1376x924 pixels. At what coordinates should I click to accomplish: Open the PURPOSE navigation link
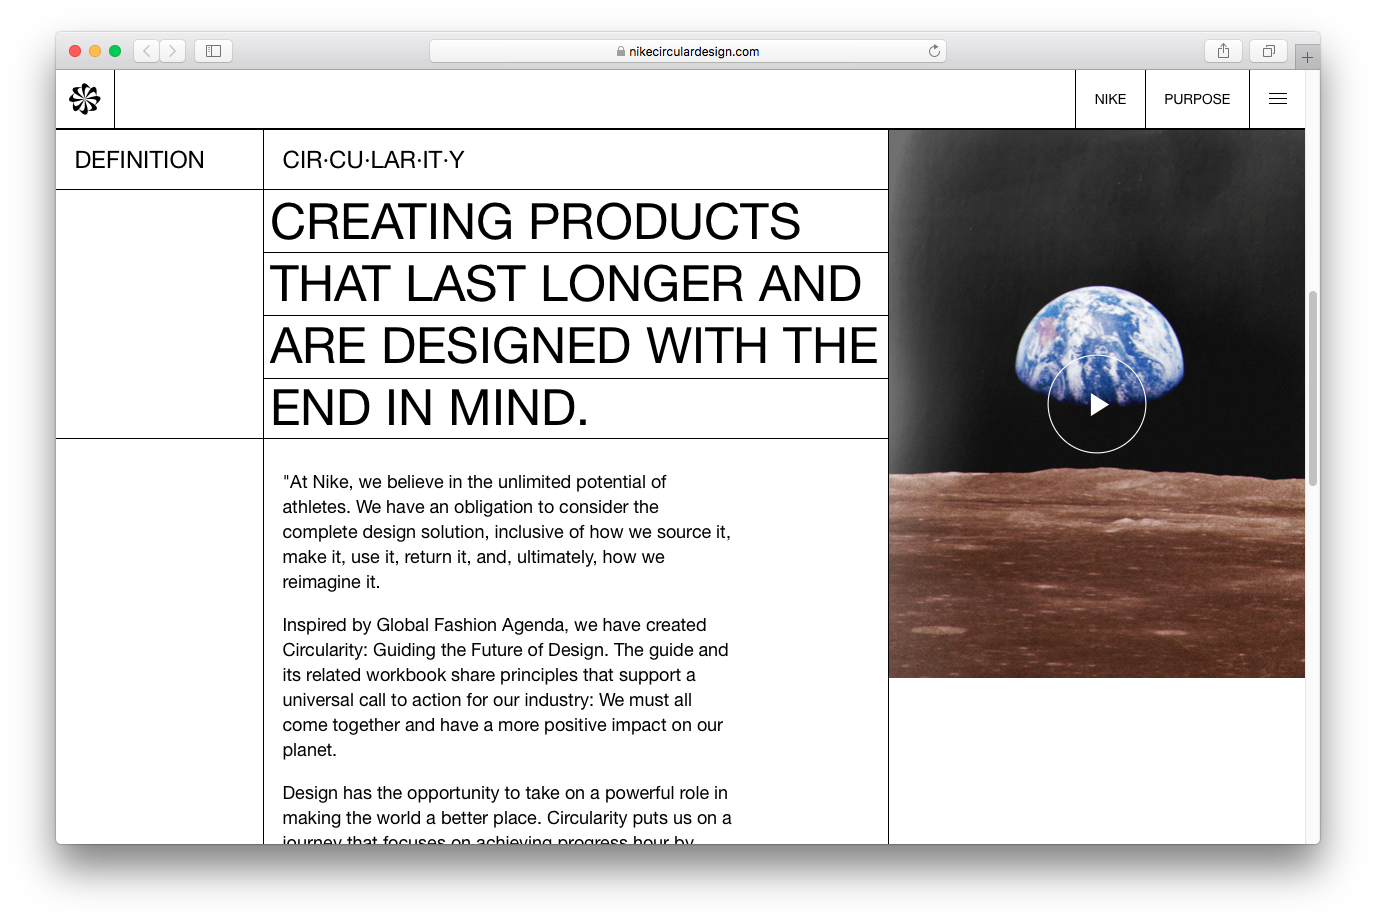pos(1197,99)
